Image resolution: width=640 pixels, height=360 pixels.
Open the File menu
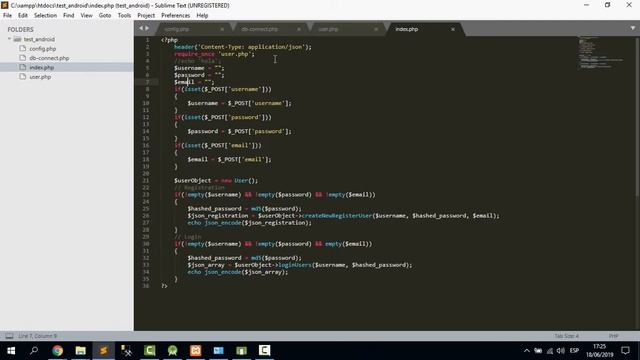click(7, 16)
